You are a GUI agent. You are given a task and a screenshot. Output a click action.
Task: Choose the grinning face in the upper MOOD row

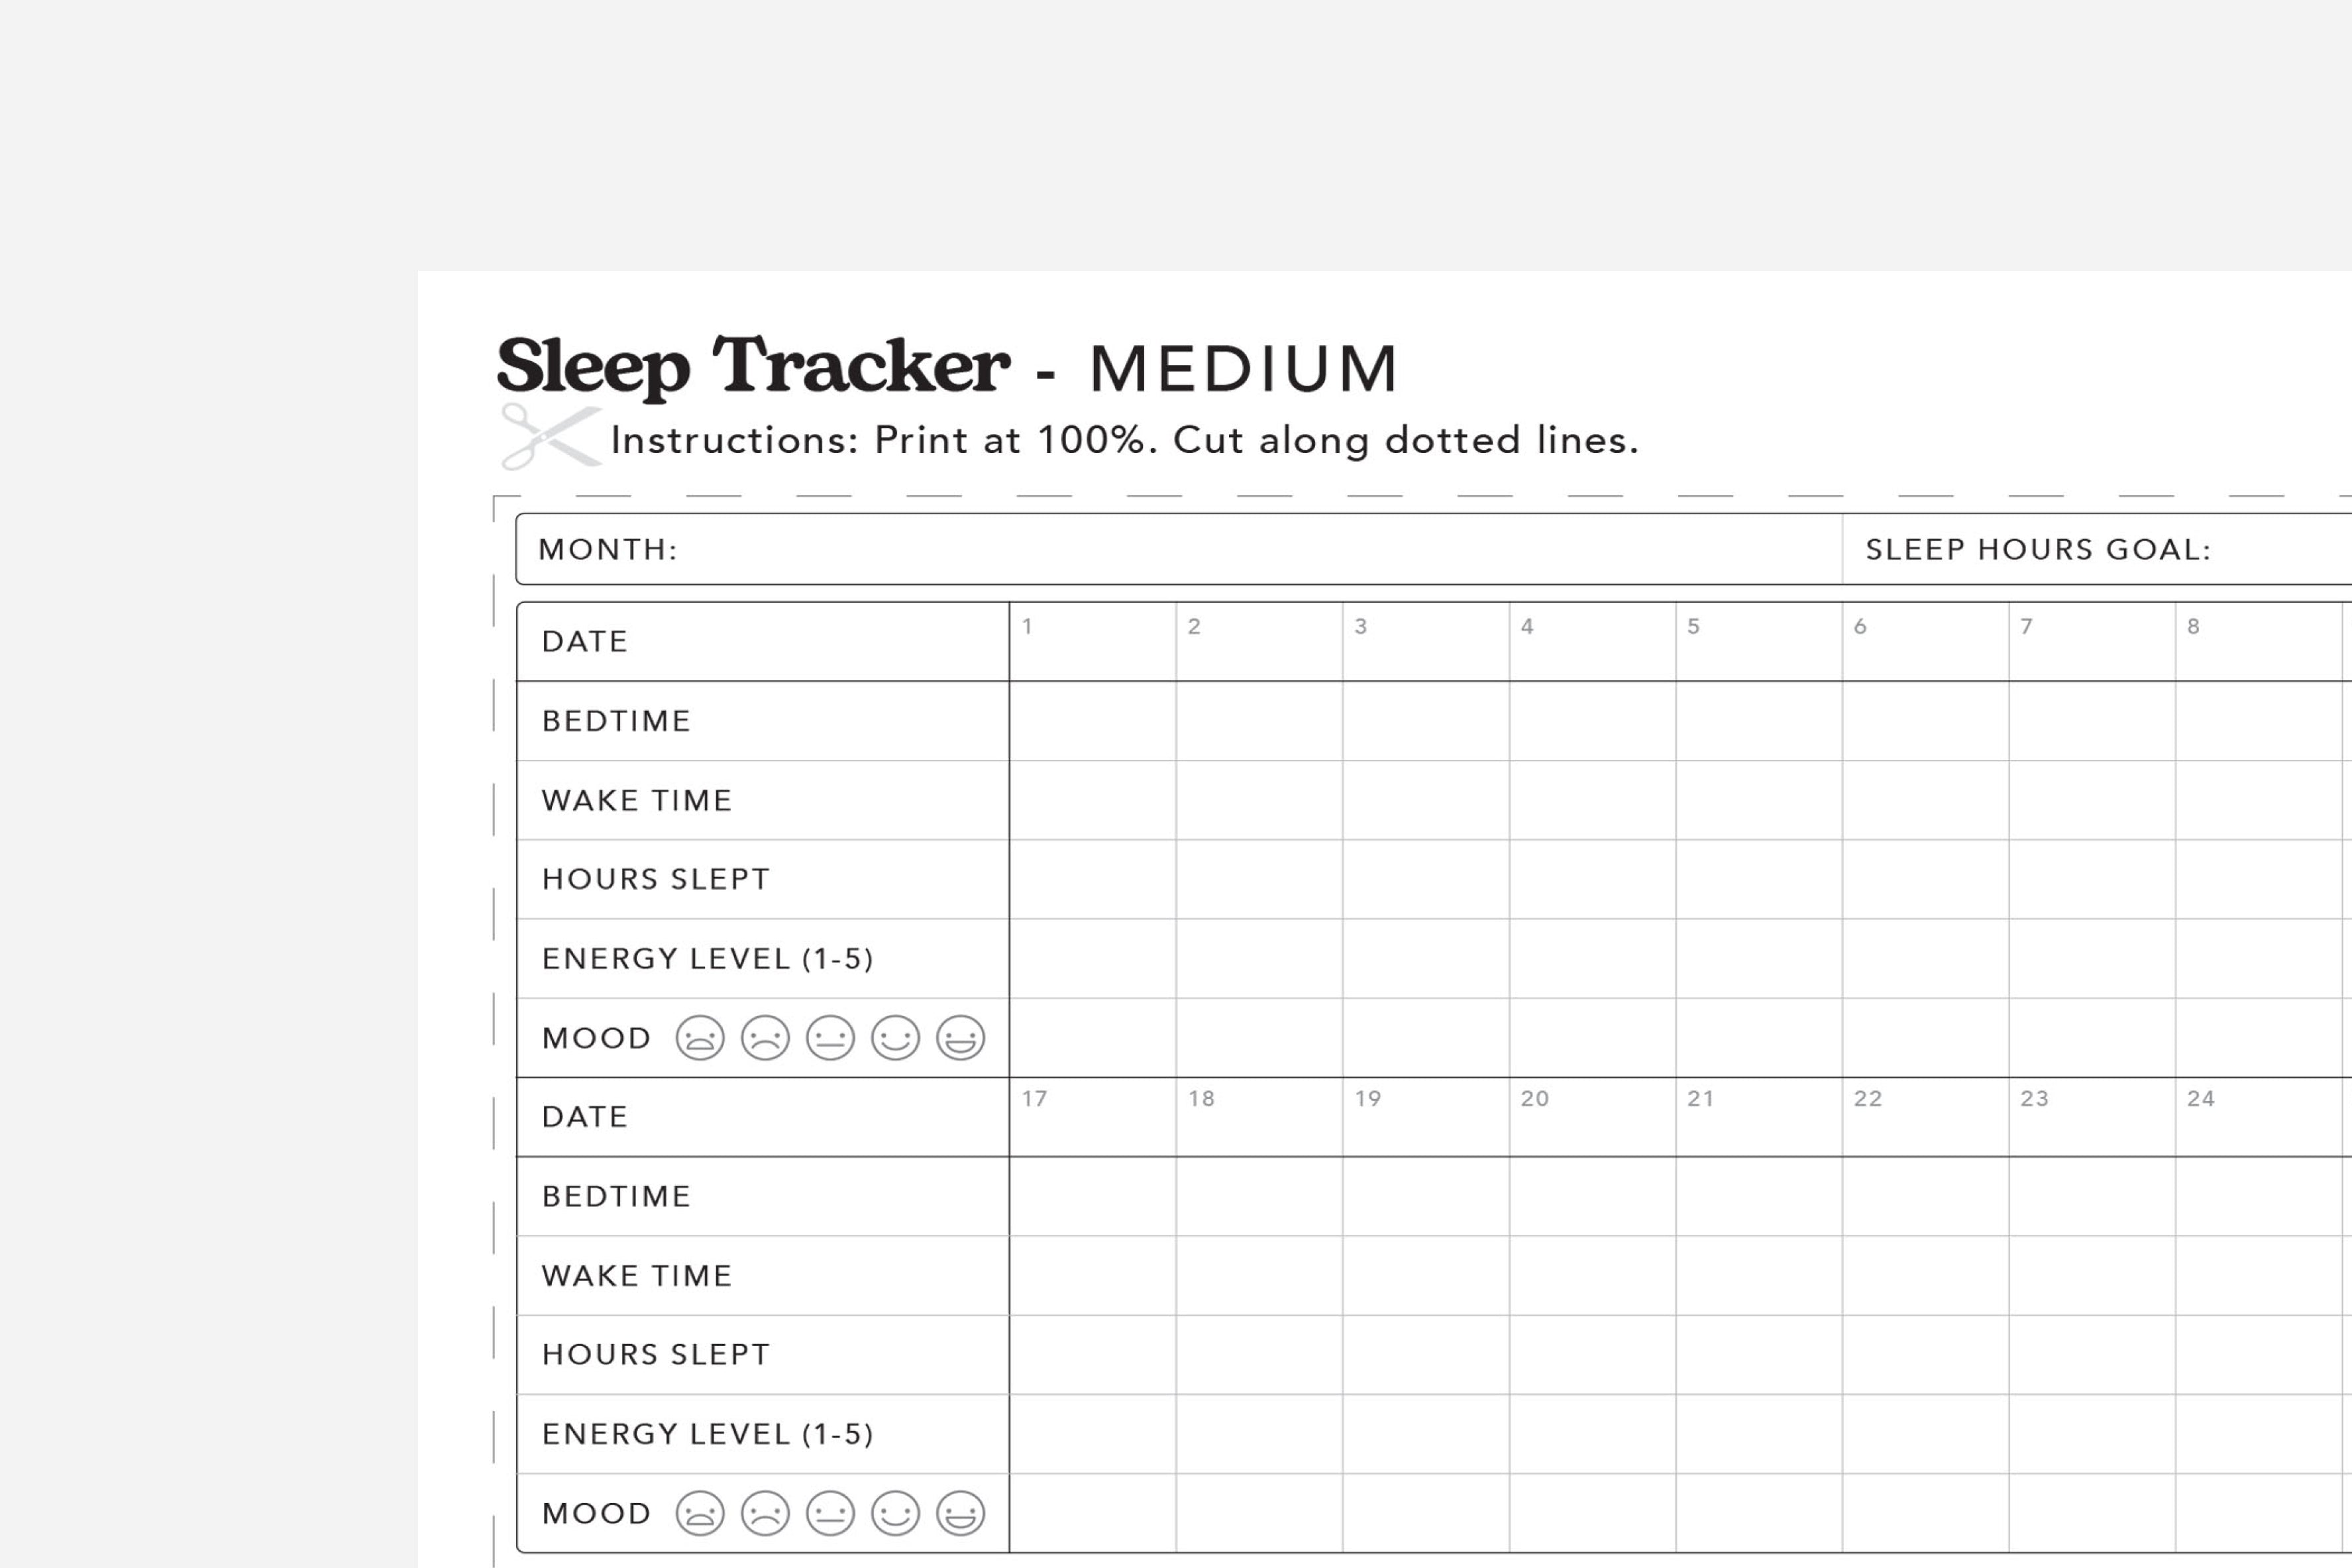[x=960, y=1037]
